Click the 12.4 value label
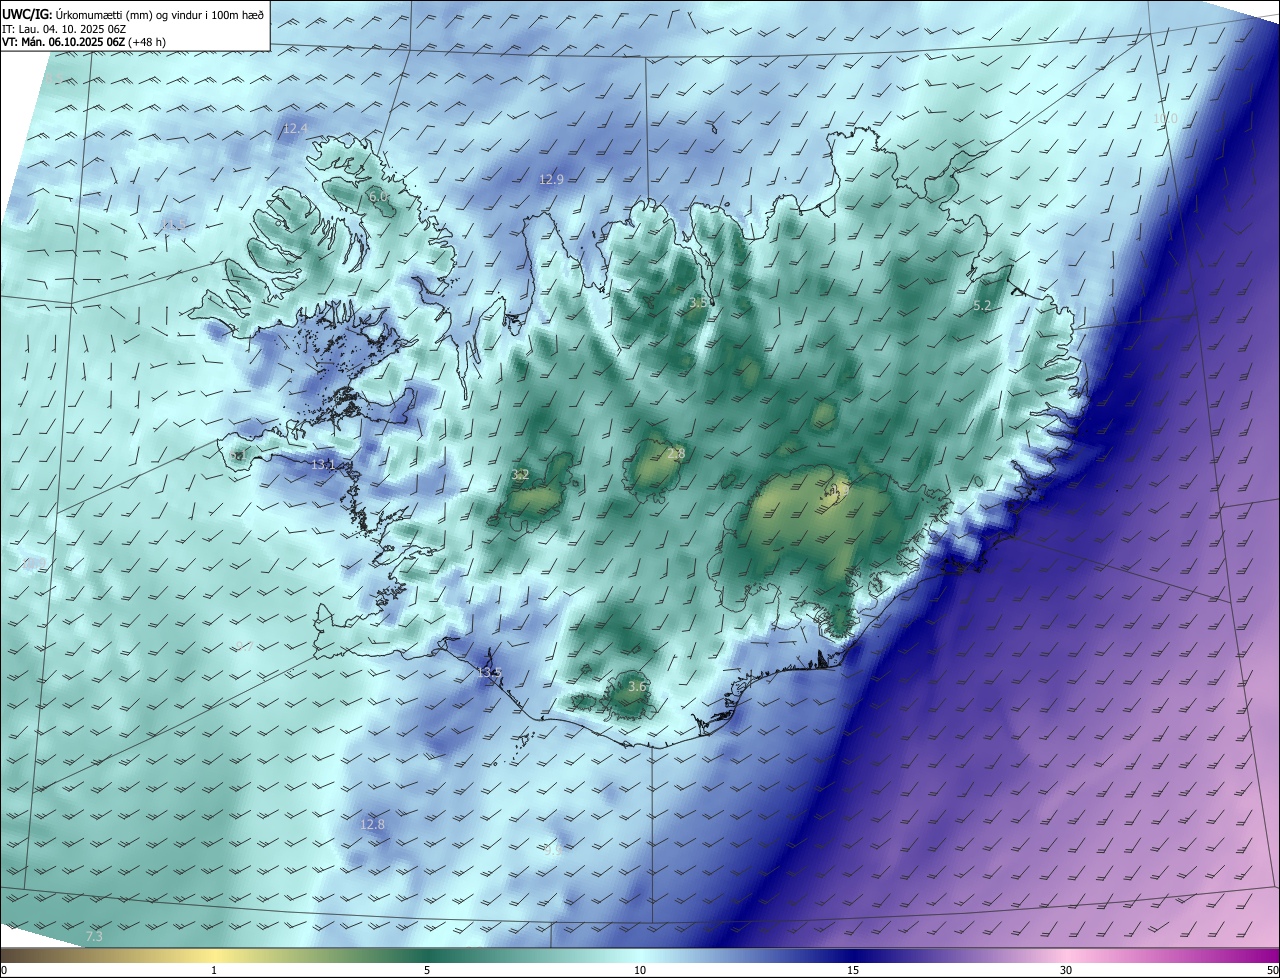The image size is (1280, 978). (295, 128)
